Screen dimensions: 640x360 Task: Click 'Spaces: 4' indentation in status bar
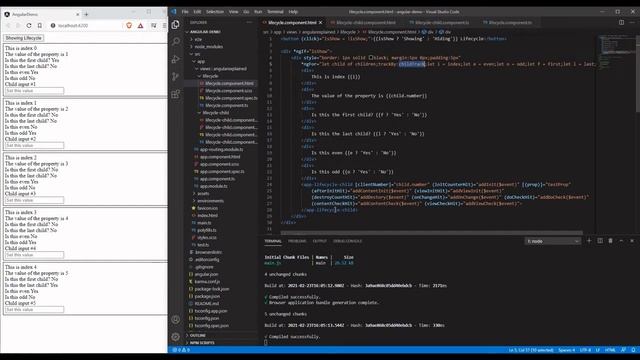[567, 350]
